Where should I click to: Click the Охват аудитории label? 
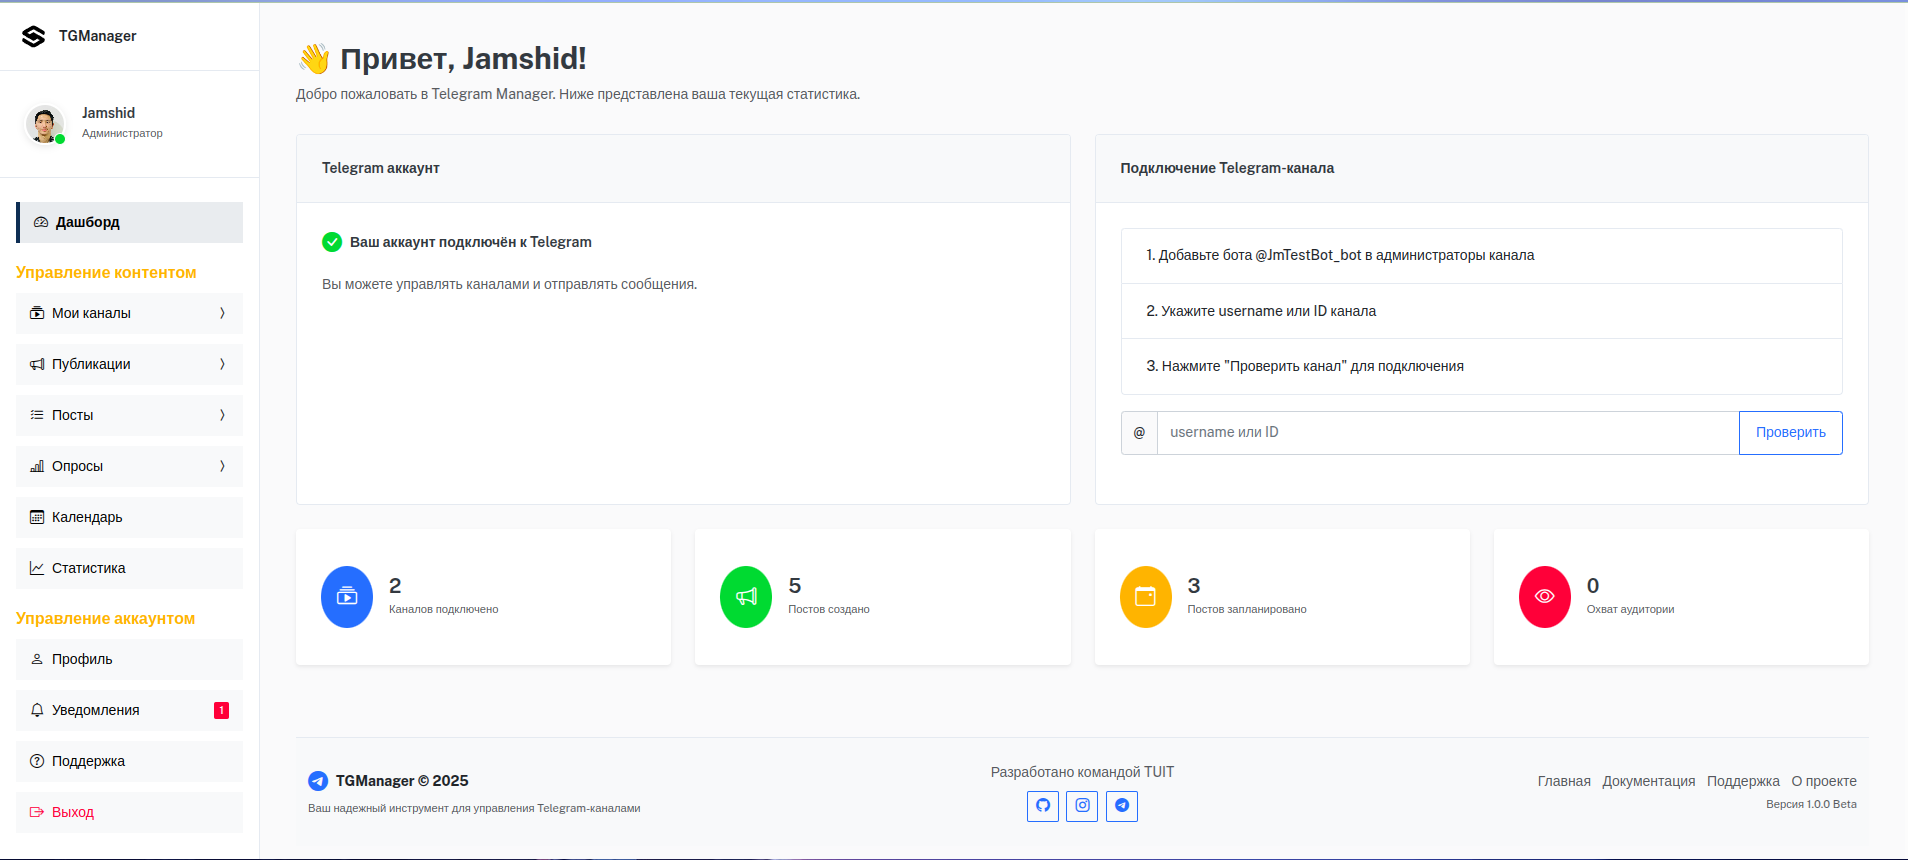[1630, 609]
